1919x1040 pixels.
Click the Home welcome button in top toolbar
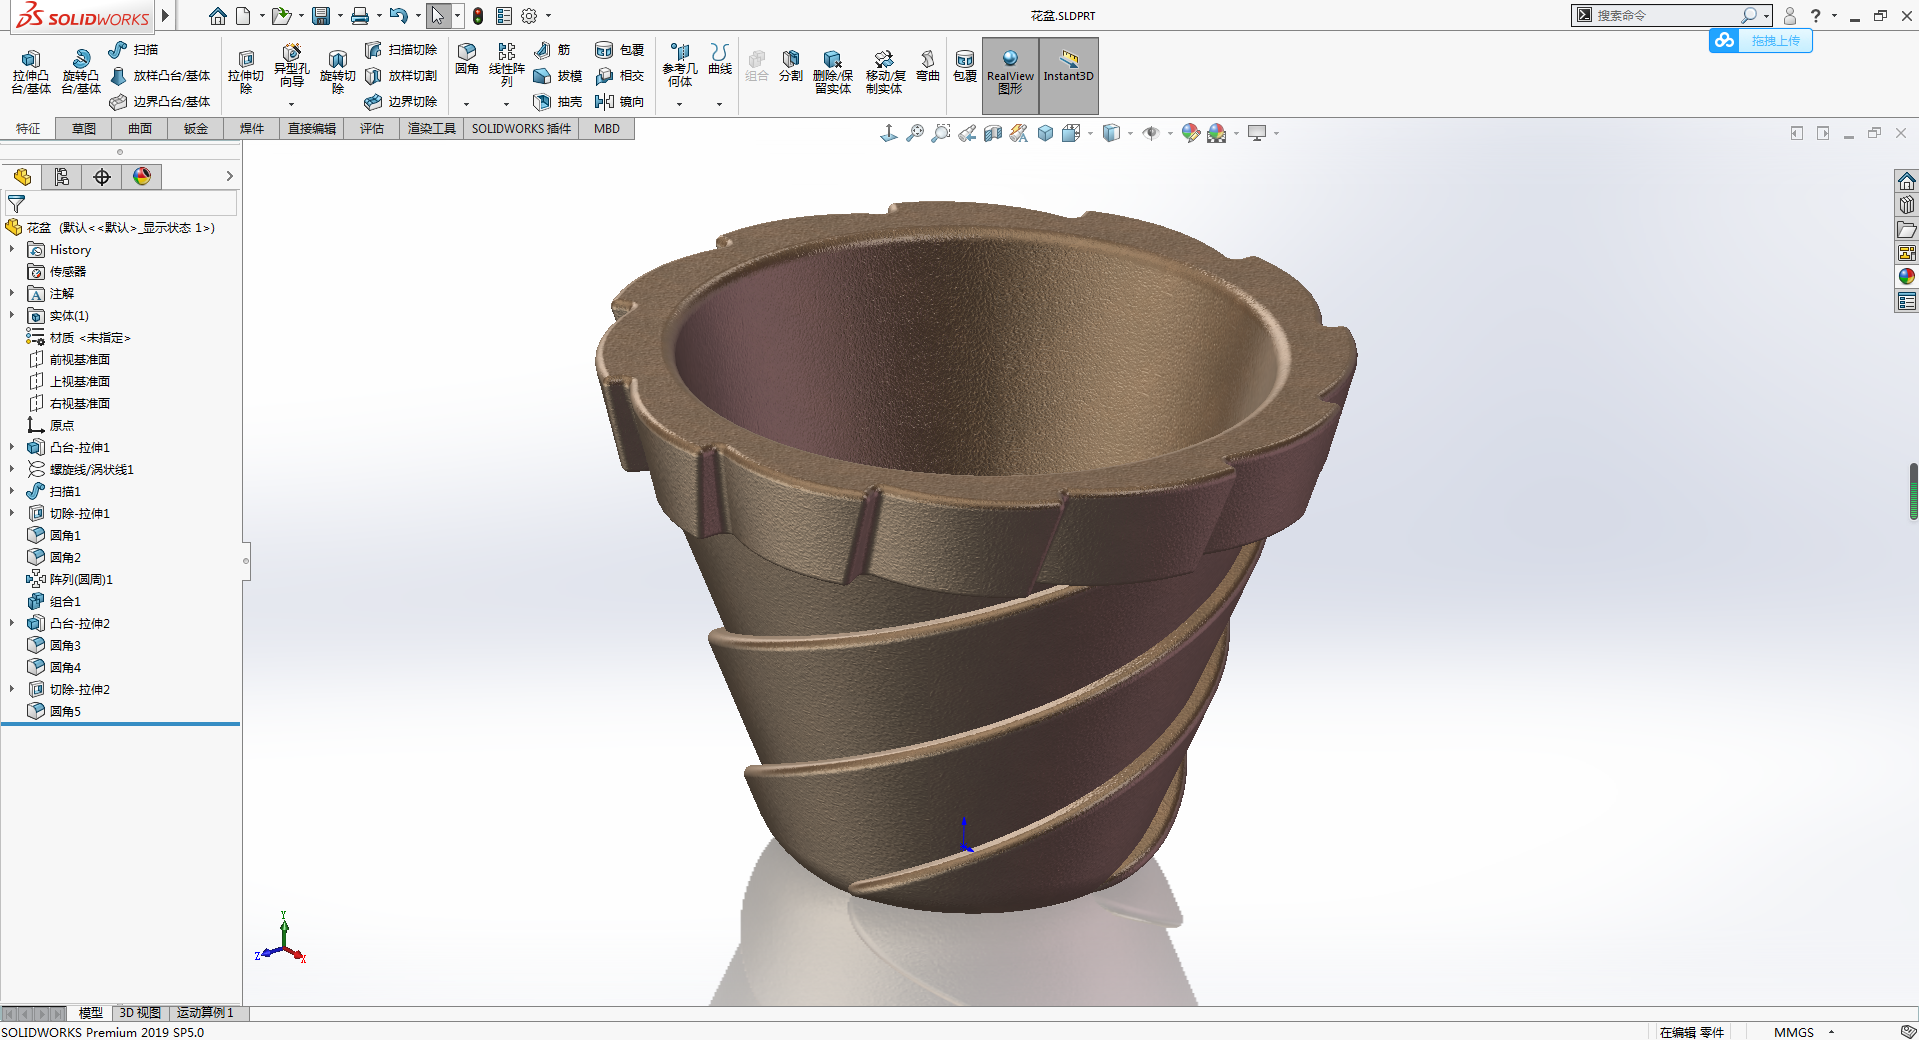click(x=218, y=16)
